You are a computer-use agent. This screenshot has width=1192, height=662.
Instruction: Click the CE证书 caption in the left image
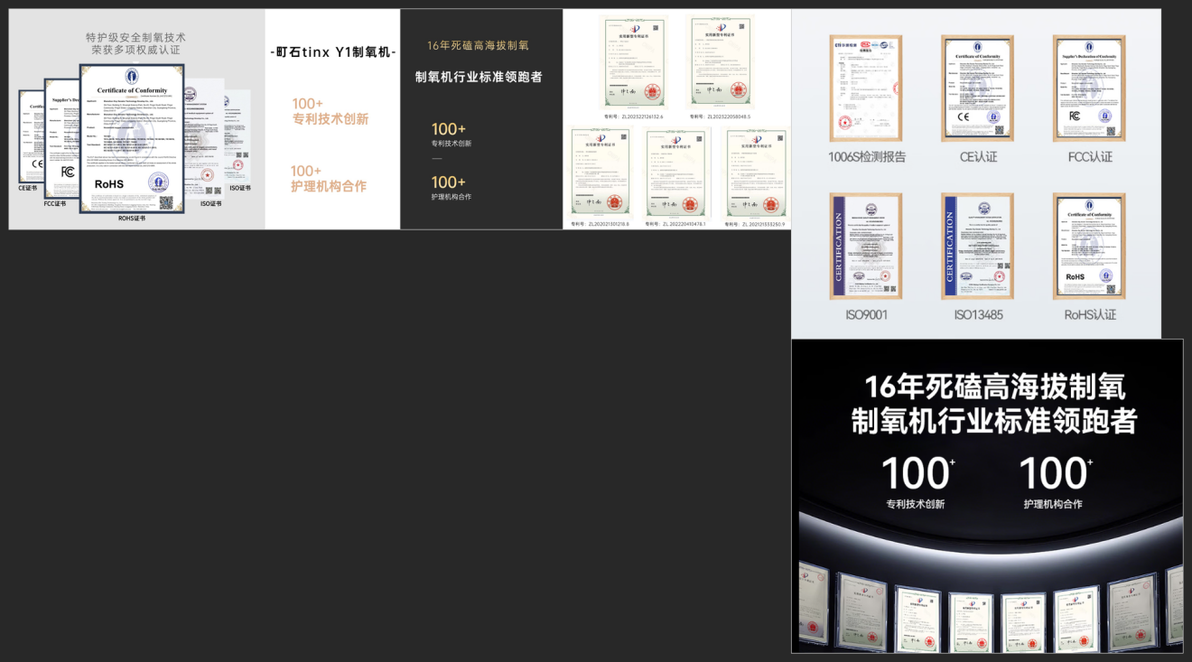tap(27, 188)
